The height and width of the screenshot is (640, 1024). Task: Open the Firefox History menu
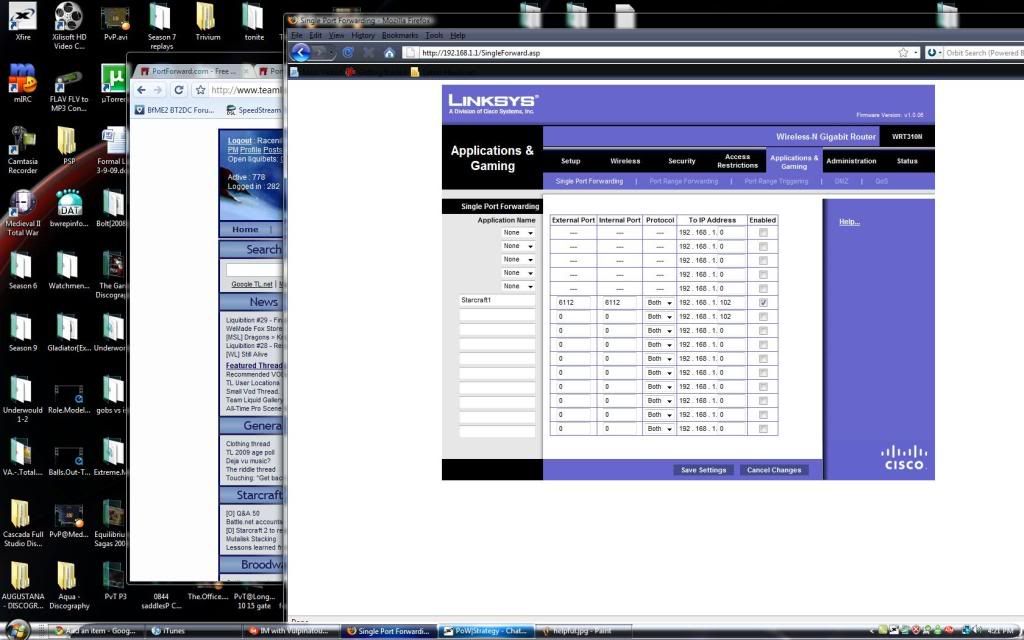(x=363, y=35)
